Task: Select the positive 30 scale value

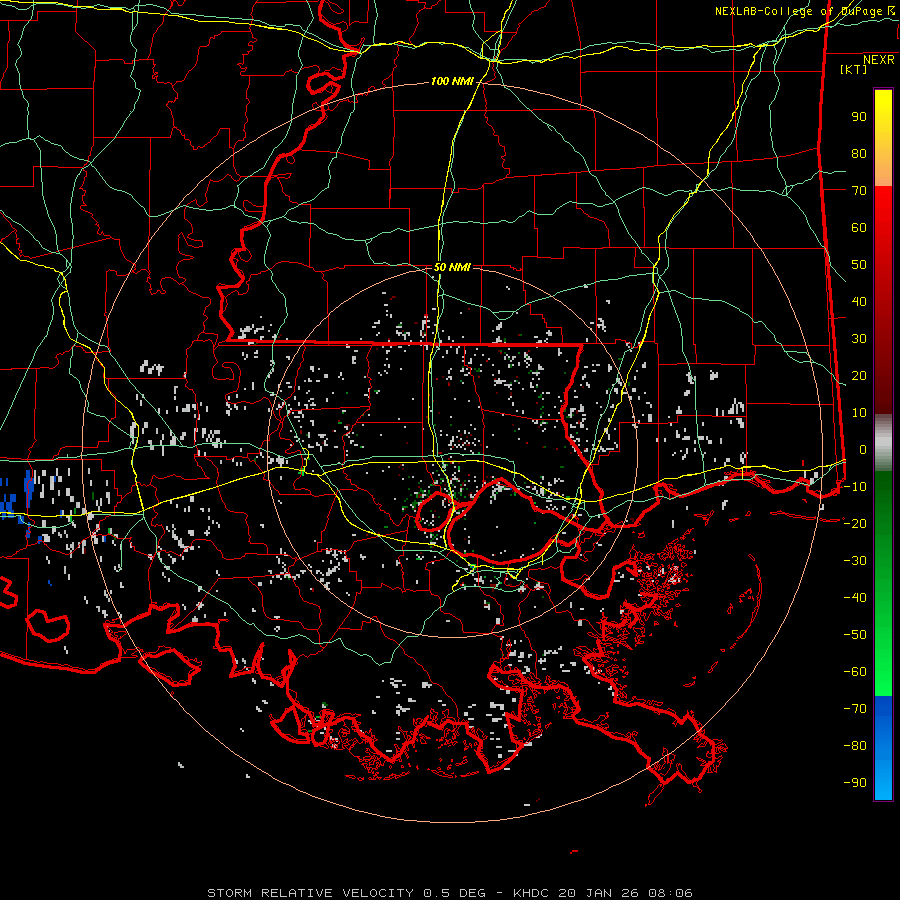Action: 859,339
